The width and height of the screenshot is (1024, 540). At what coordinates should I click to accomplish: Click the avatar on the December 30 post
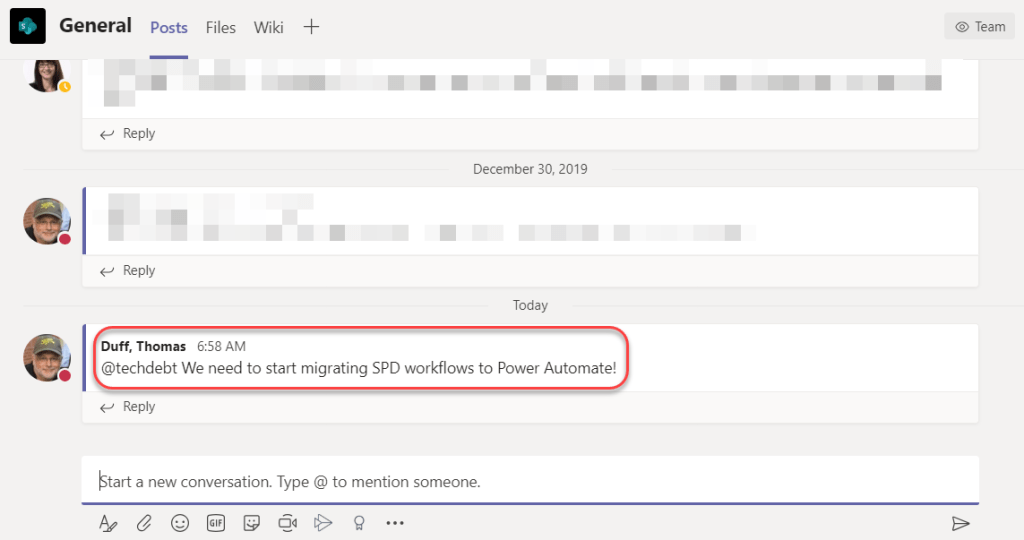(47, 221)
